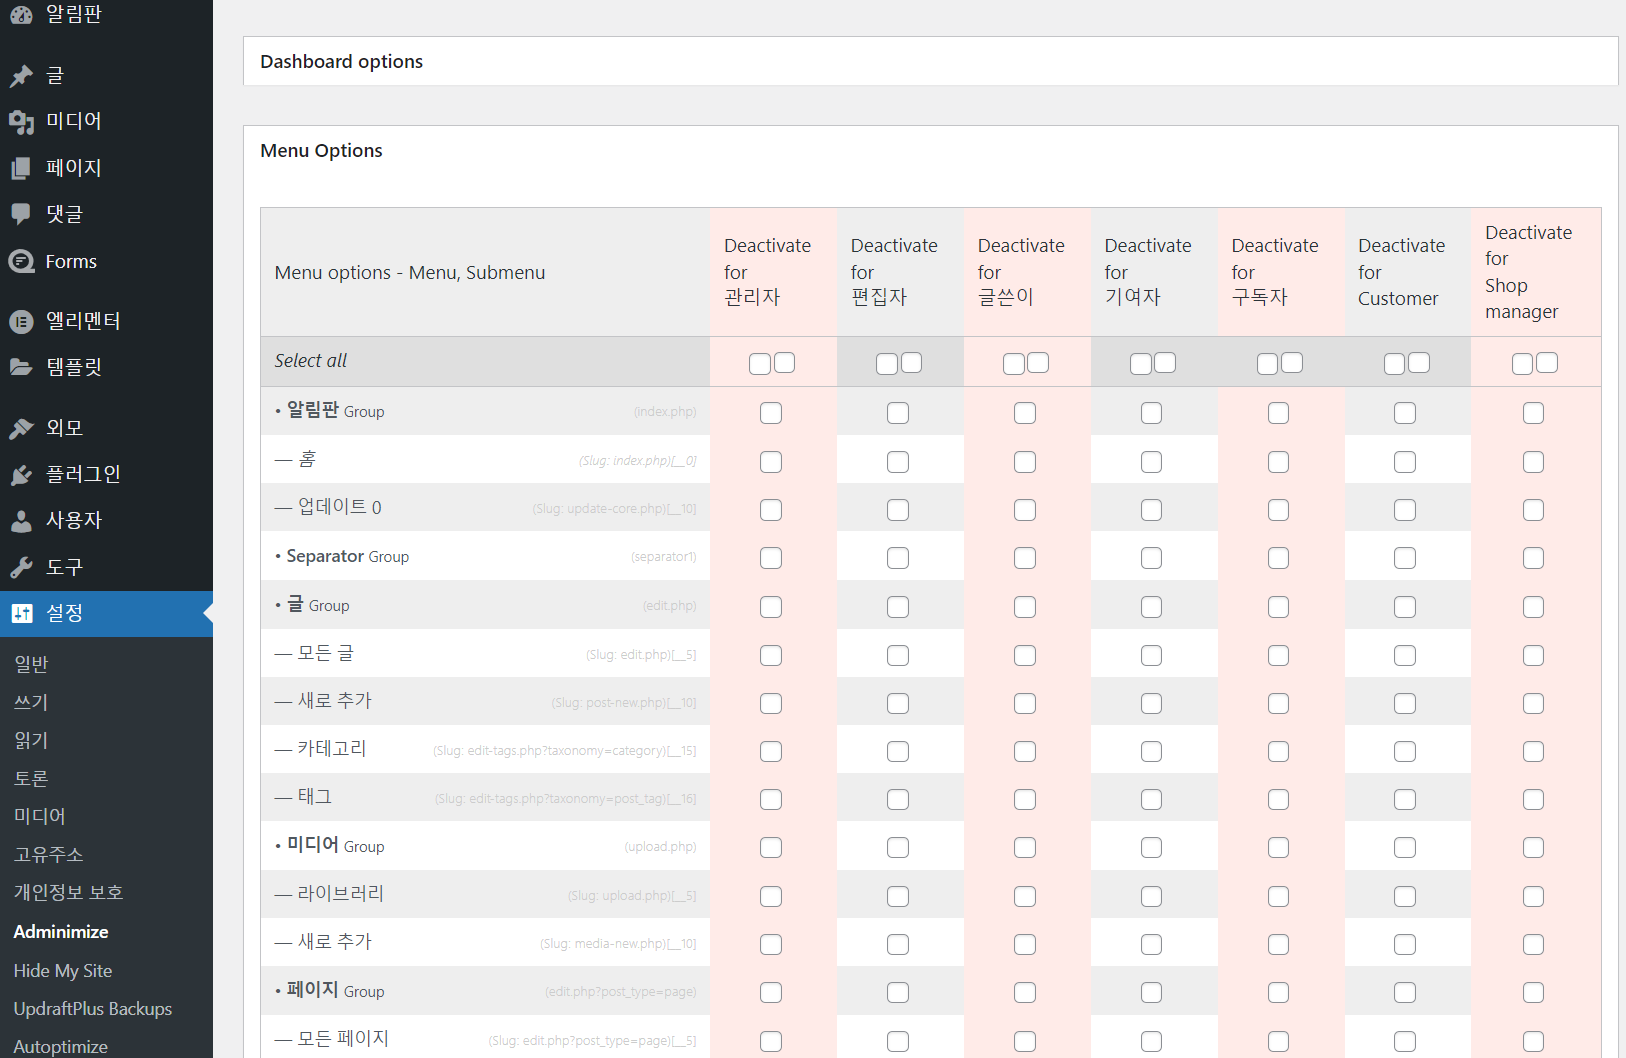This screenshot has width=1626, height=1058.
Task: Open UpdraftPlus Backups submenu
Action: (x=93, y=1008)
